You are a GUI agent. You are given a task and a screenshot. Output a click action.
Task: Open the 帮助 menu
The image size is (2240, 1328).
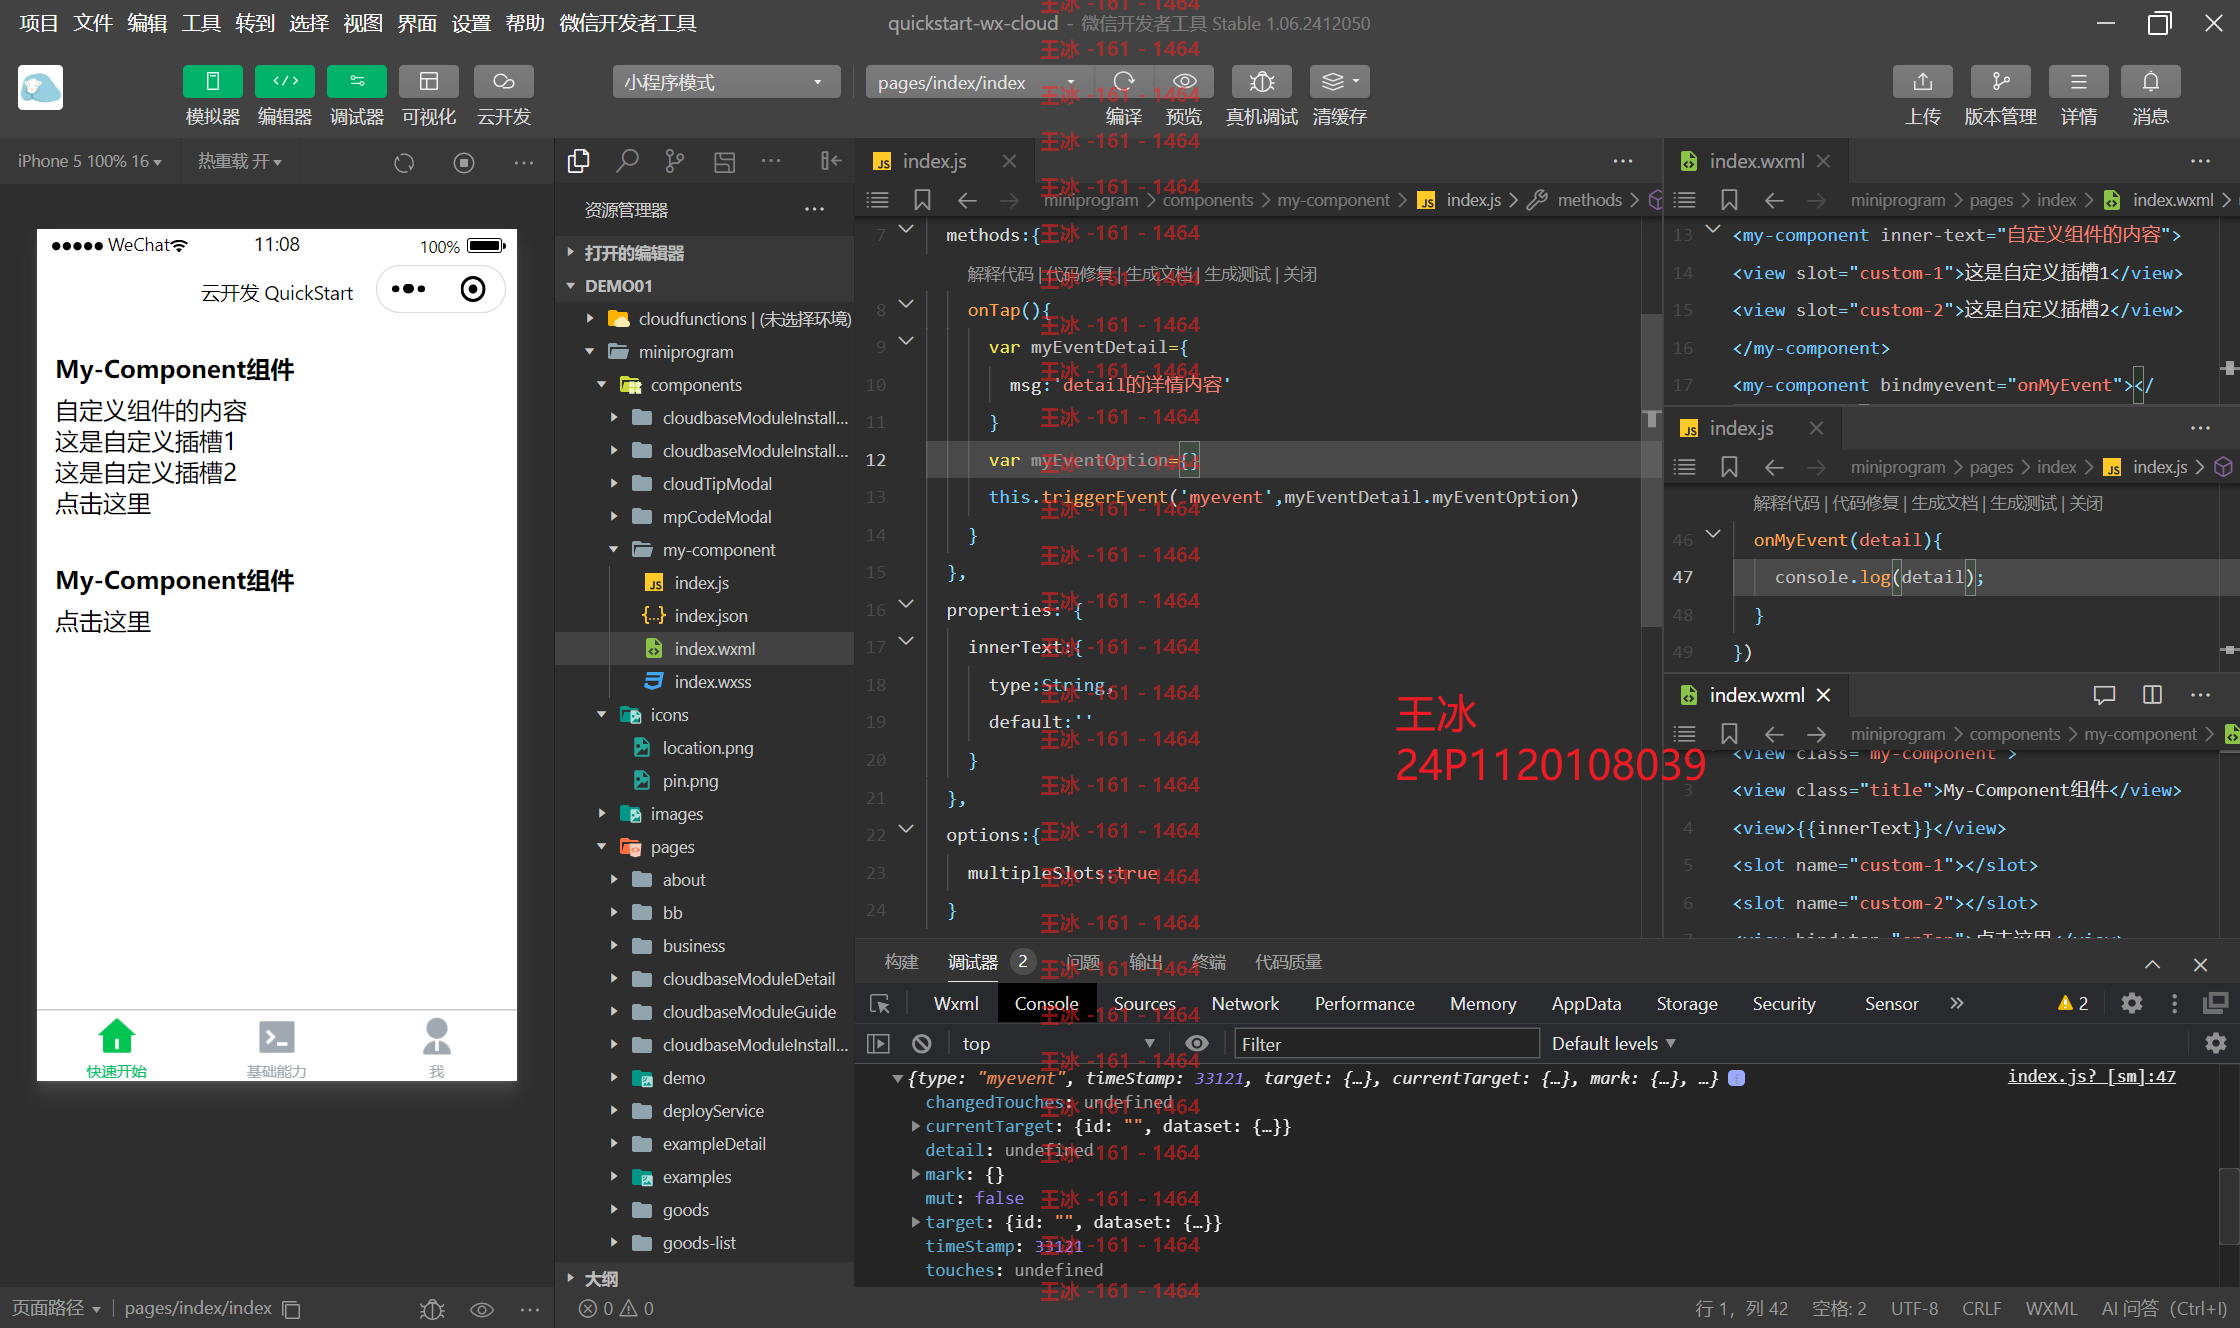[525, 23]
